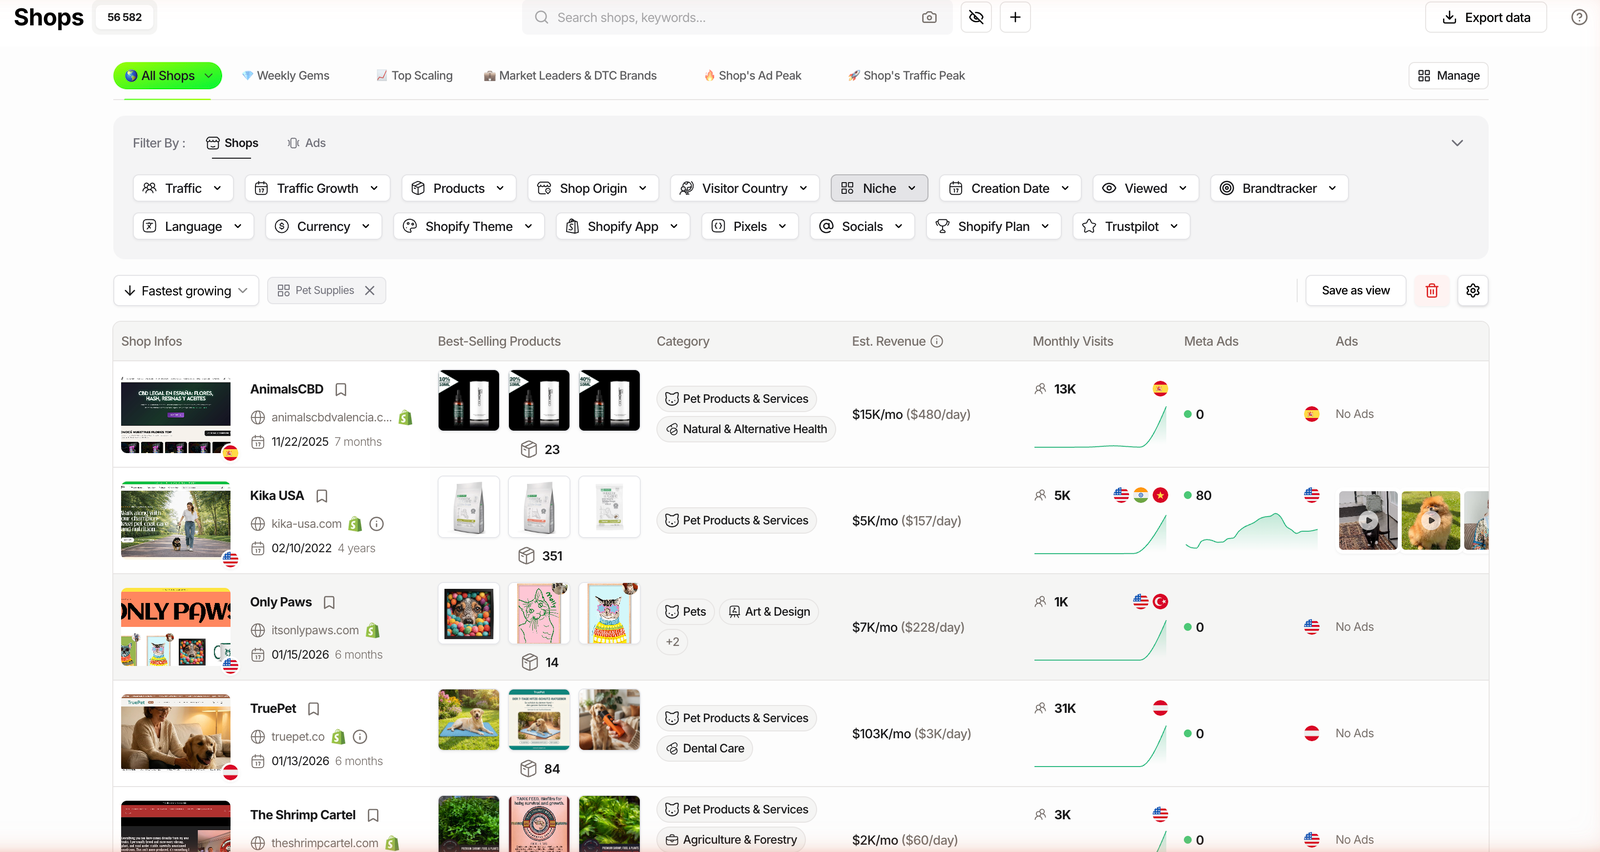This screenshot has height=852, width=1600.
Task: Click product count box icon for Kika USA
Action: tap(527, 556)
